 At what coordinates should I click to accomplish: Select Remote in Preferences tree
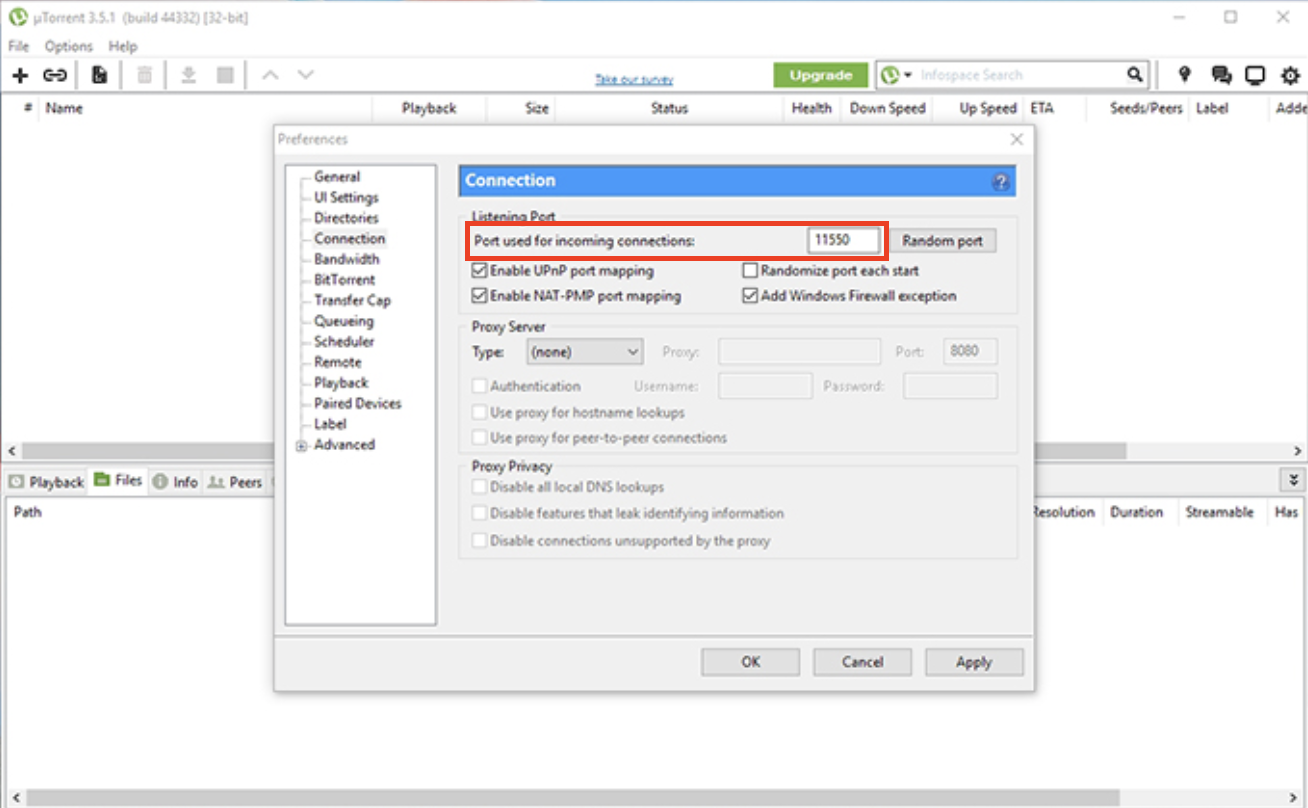[x=338, y=362]
